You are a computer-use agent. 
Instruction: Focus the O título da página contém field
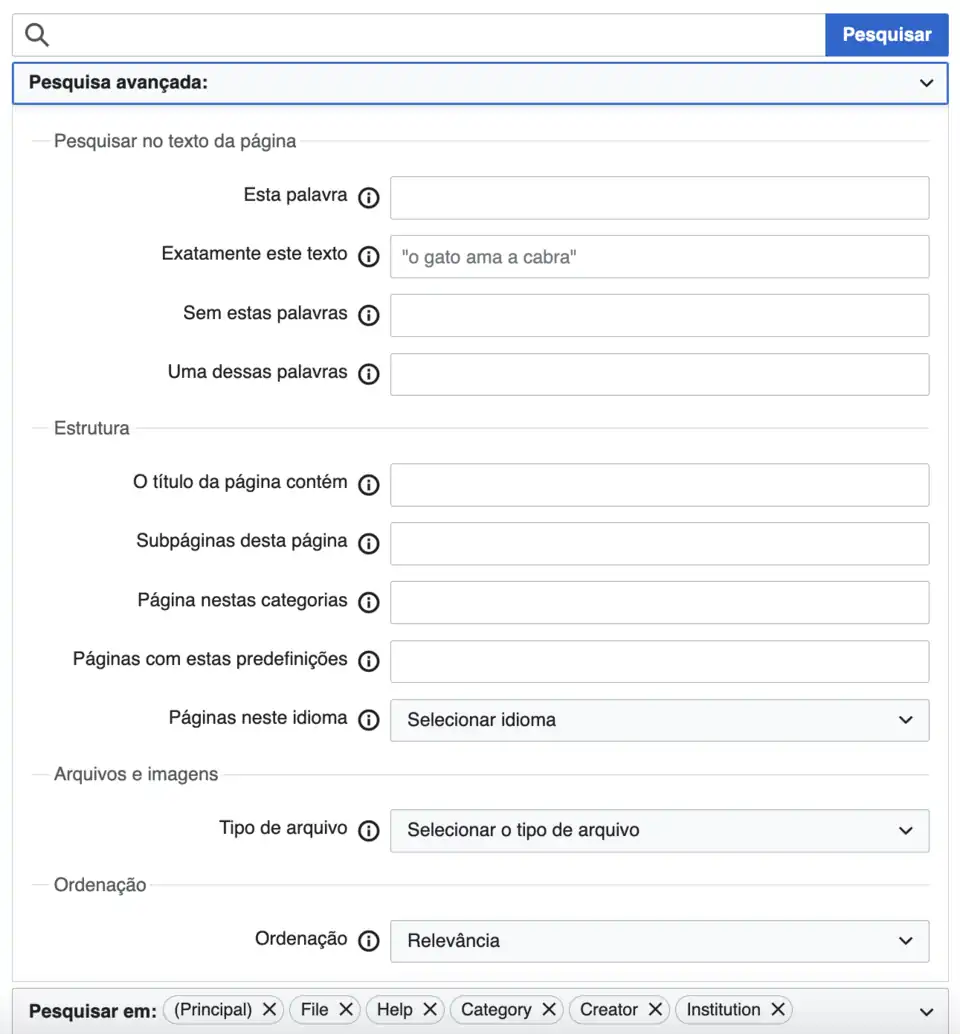(659, 485)
